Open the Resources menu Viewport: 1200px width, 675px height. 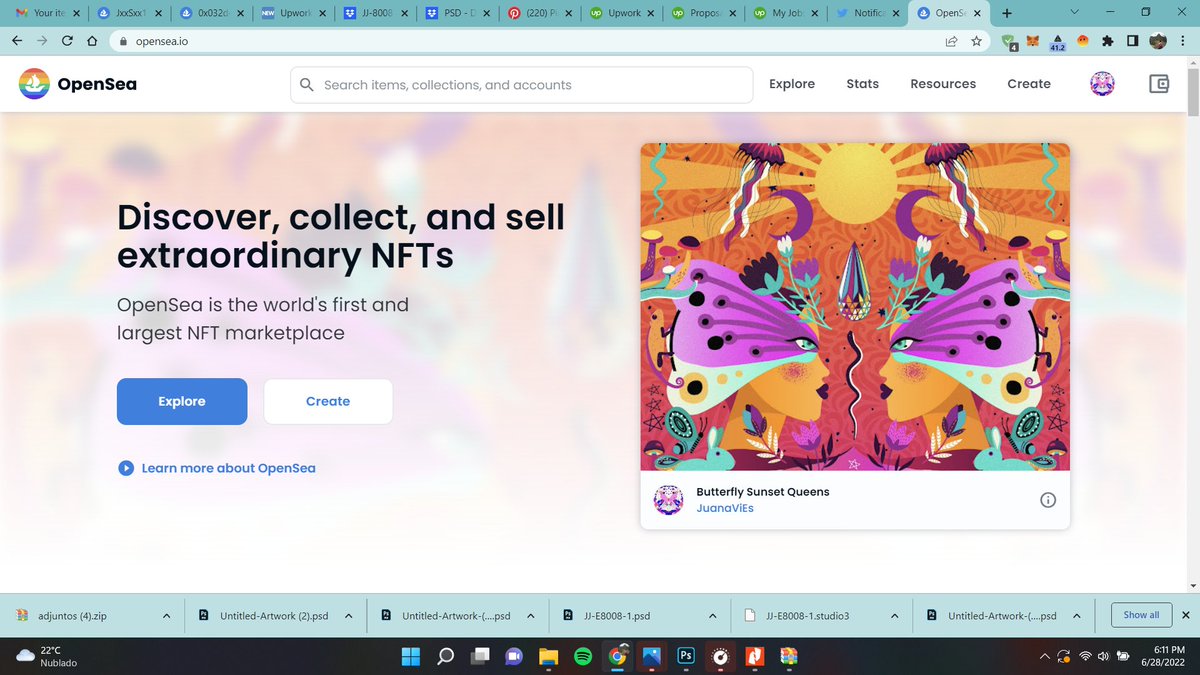(943, 84)
